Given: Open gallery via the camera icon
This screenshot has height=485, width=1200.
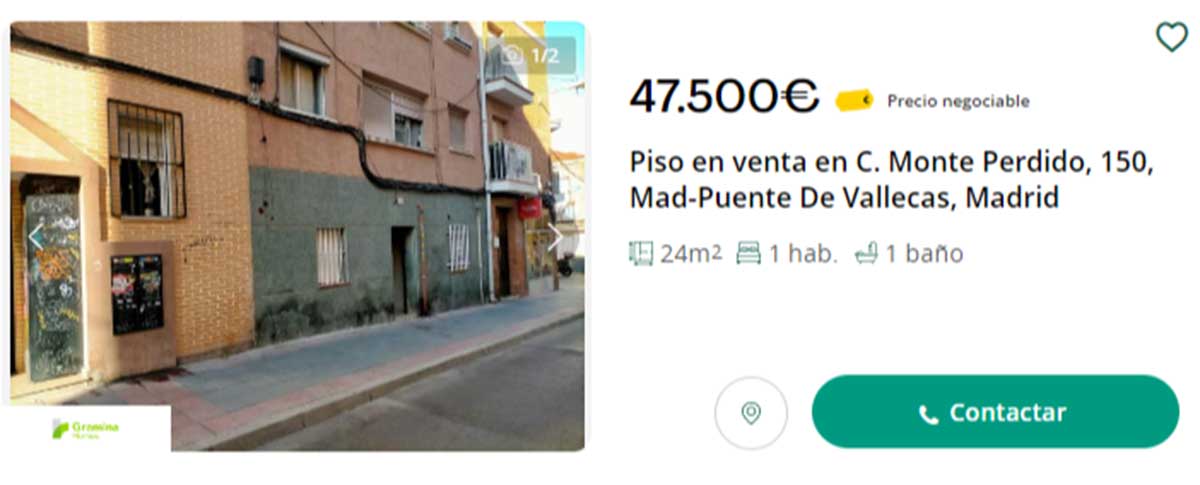Looking at the screenshot, I should pos(513,55).
